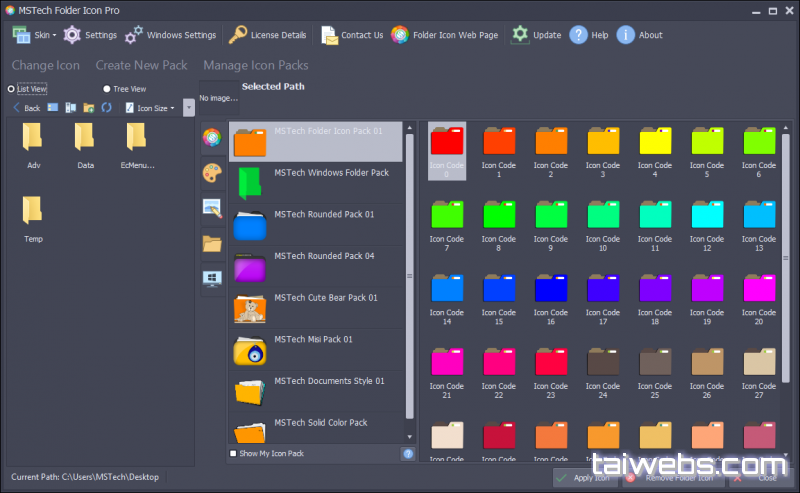Click the refresh icon in folder toolbar

106,107
